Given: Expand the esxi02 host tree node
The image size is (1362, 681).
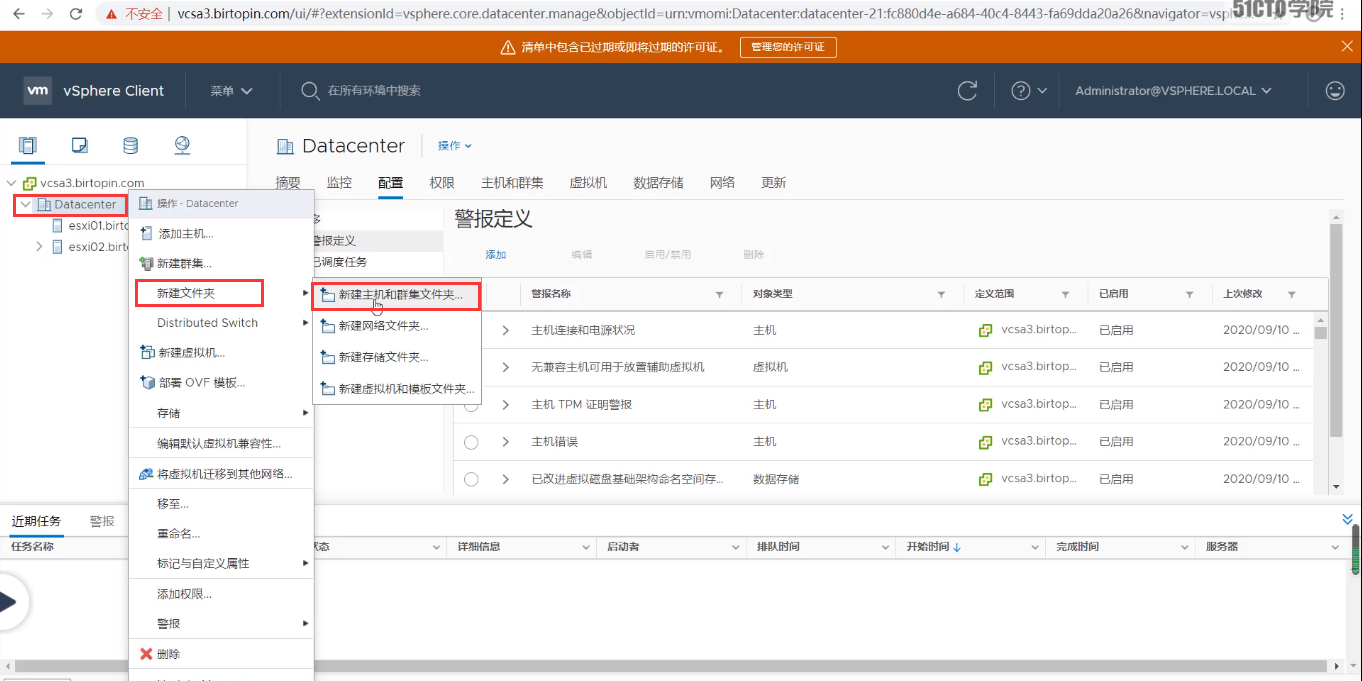Looking at the screenshot, I should [39, 247].
